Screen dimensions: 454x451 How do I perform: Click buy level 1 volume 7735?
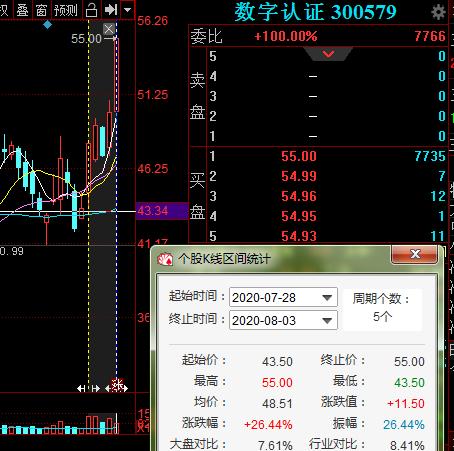[430, 156]
